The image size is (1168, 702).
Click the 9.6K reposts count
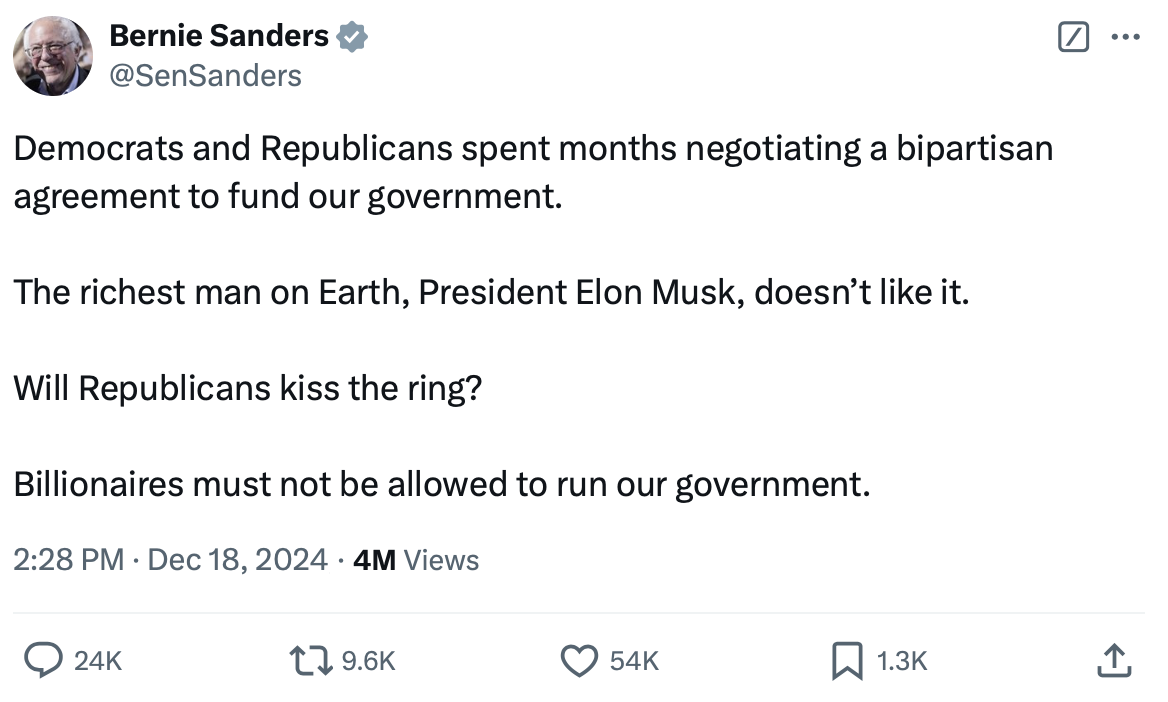click(x=369, y=660)
